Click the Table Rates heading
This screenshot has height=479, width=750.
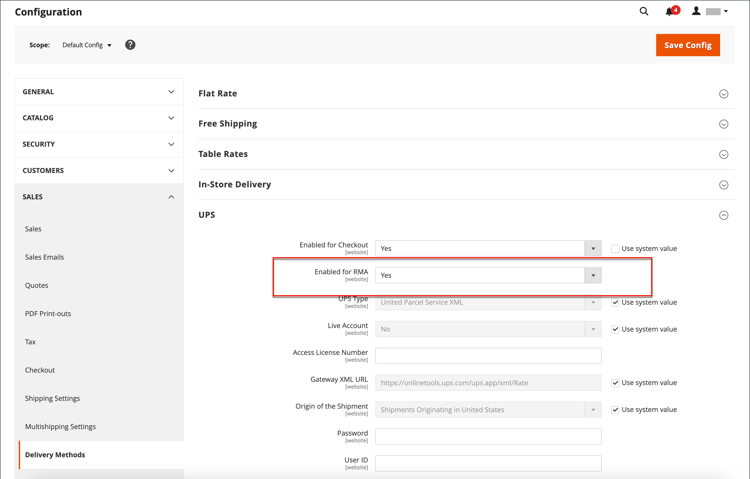click(223, 154)
